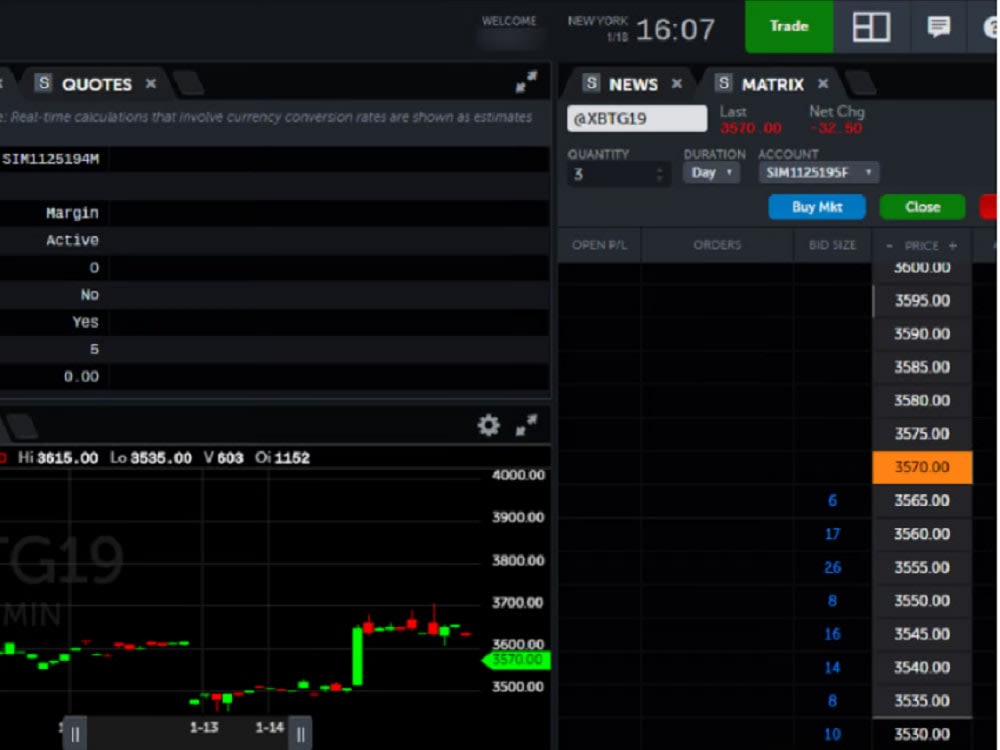Image resolution: width=1000 pixels, height=750 pixels.
Task: Switch to the NEWS tab
Action: tap(633, 84)
